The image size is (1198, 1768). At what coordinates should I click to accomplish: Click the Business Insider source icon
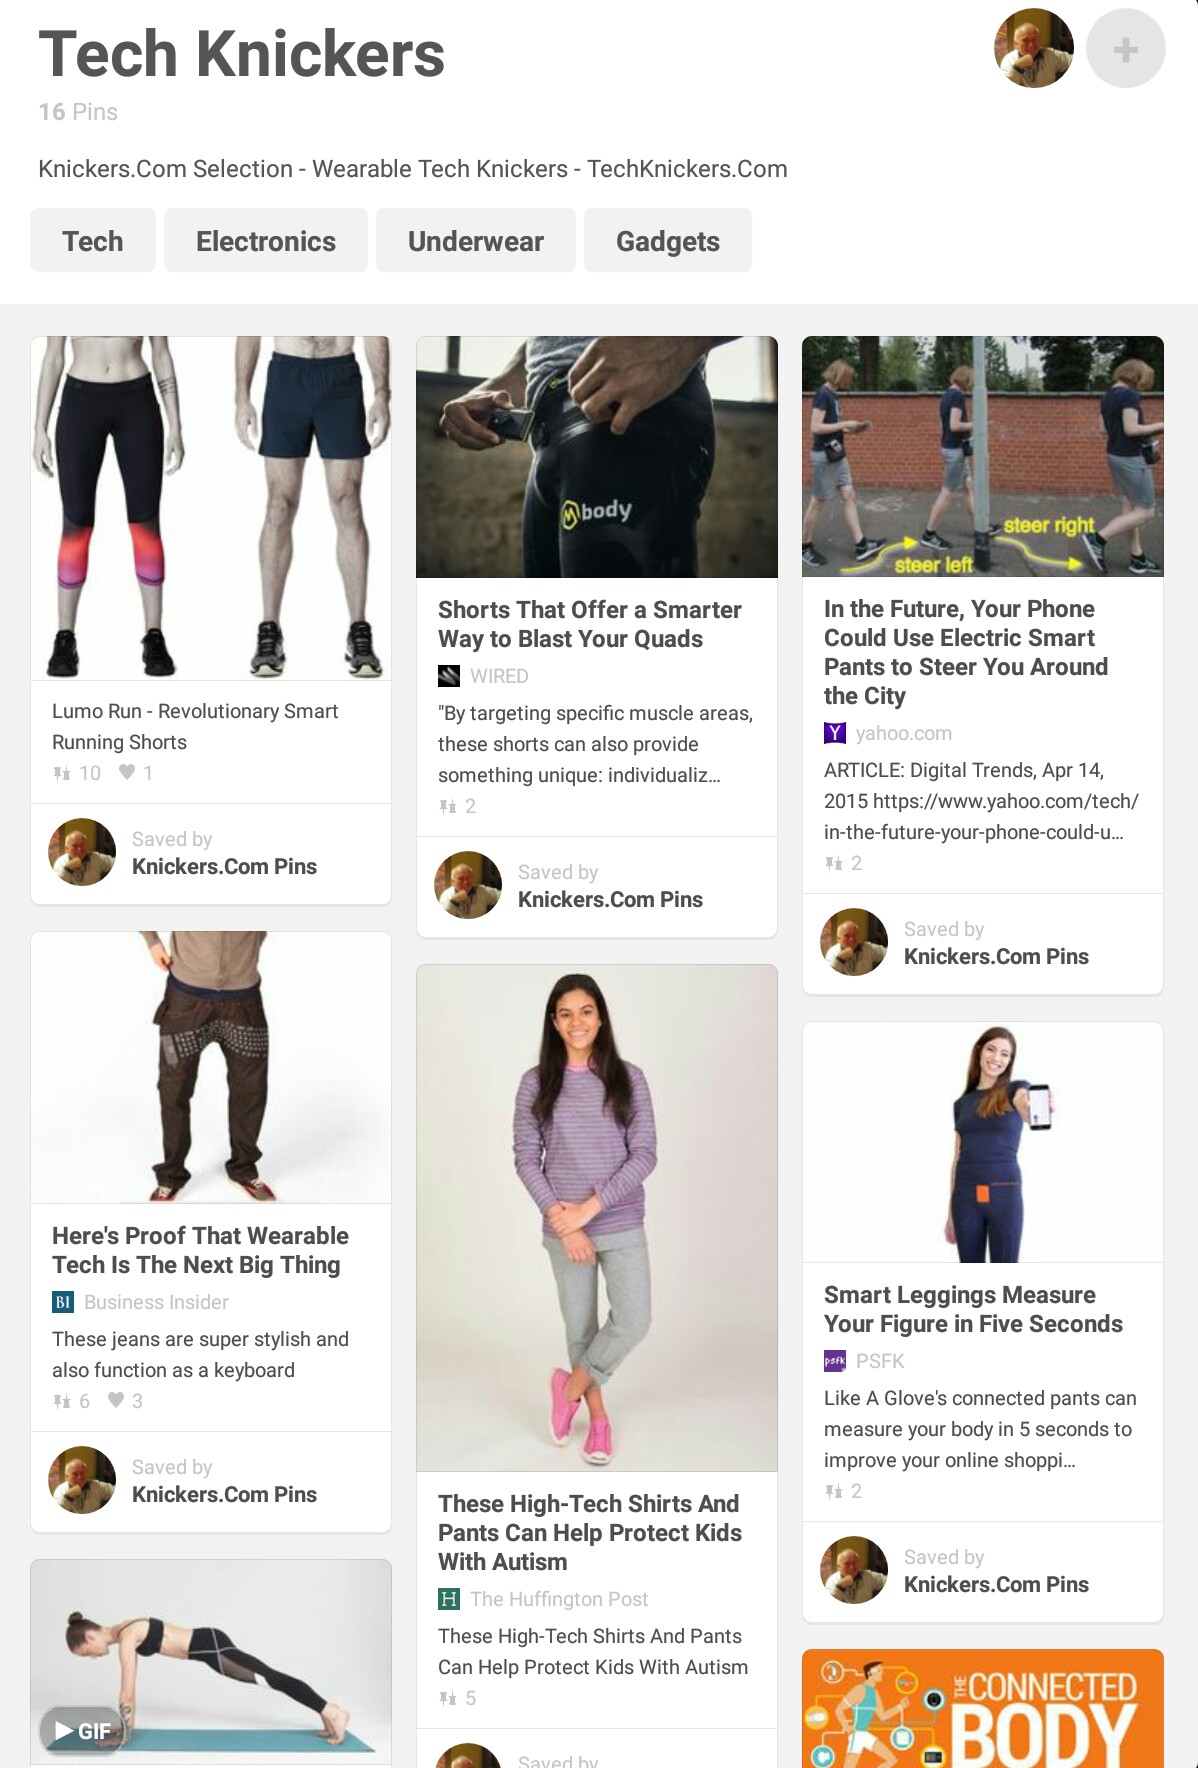pos(63,1302)
